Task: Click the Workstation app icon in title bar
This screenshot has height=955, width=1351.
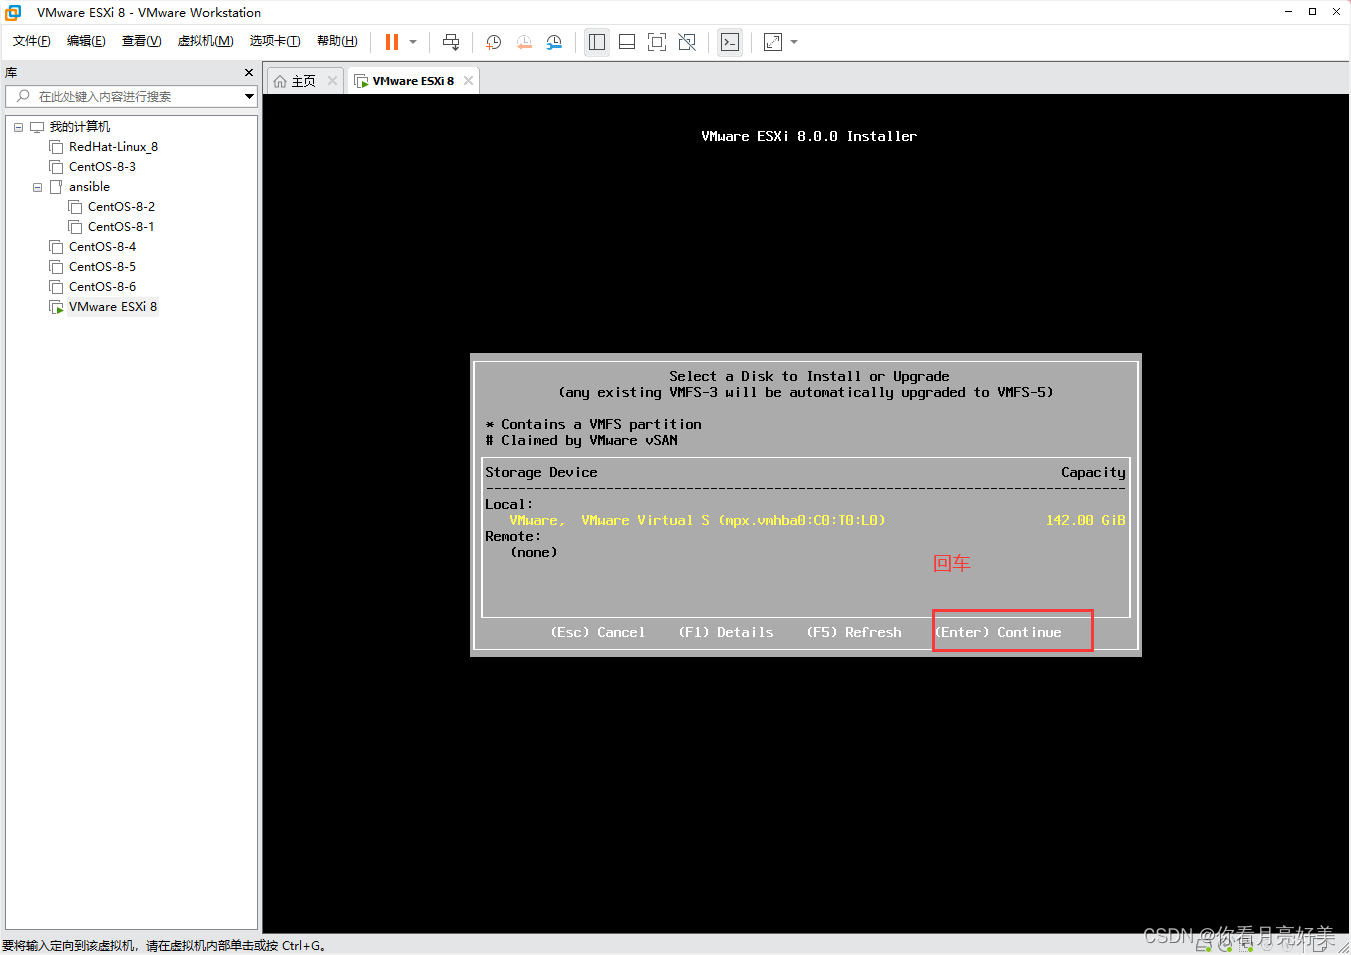Action: click(14, 12)
